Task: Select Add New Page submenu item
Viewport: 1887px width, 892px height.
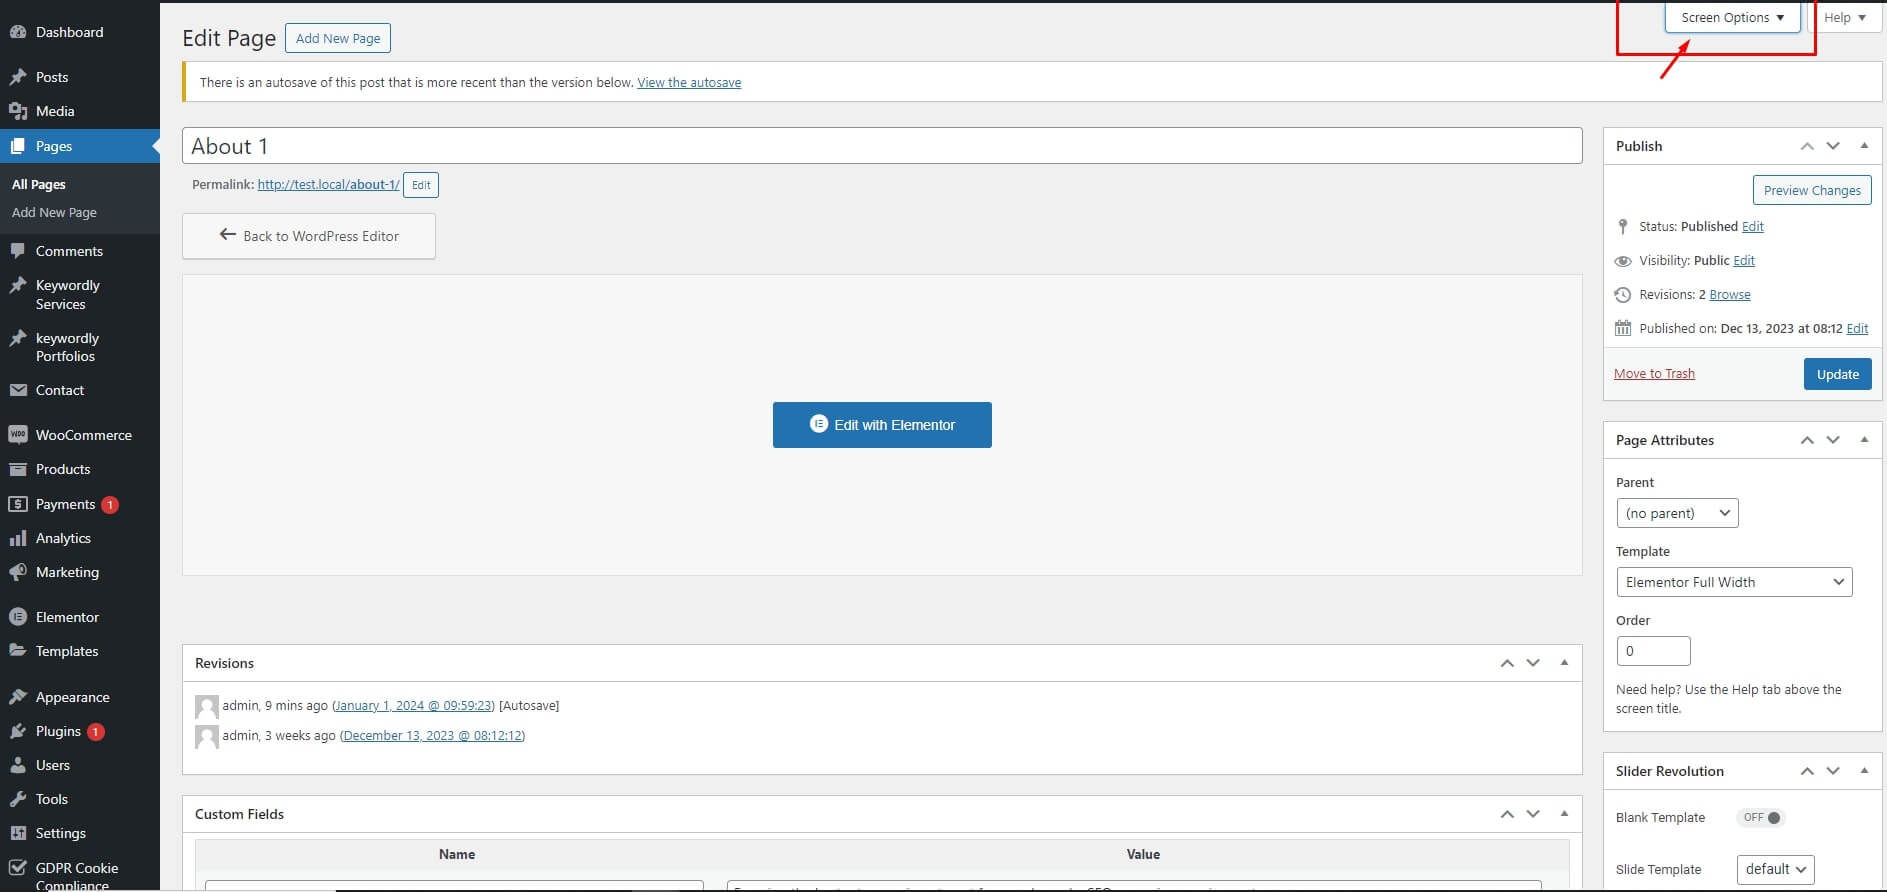Action: (x=54, y=212)
